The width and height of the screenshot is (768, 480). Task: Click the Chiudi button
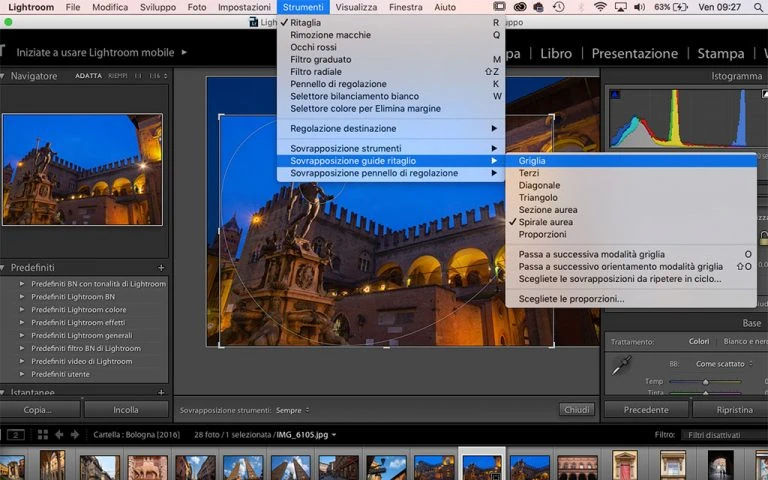click(x=576, y=409)
